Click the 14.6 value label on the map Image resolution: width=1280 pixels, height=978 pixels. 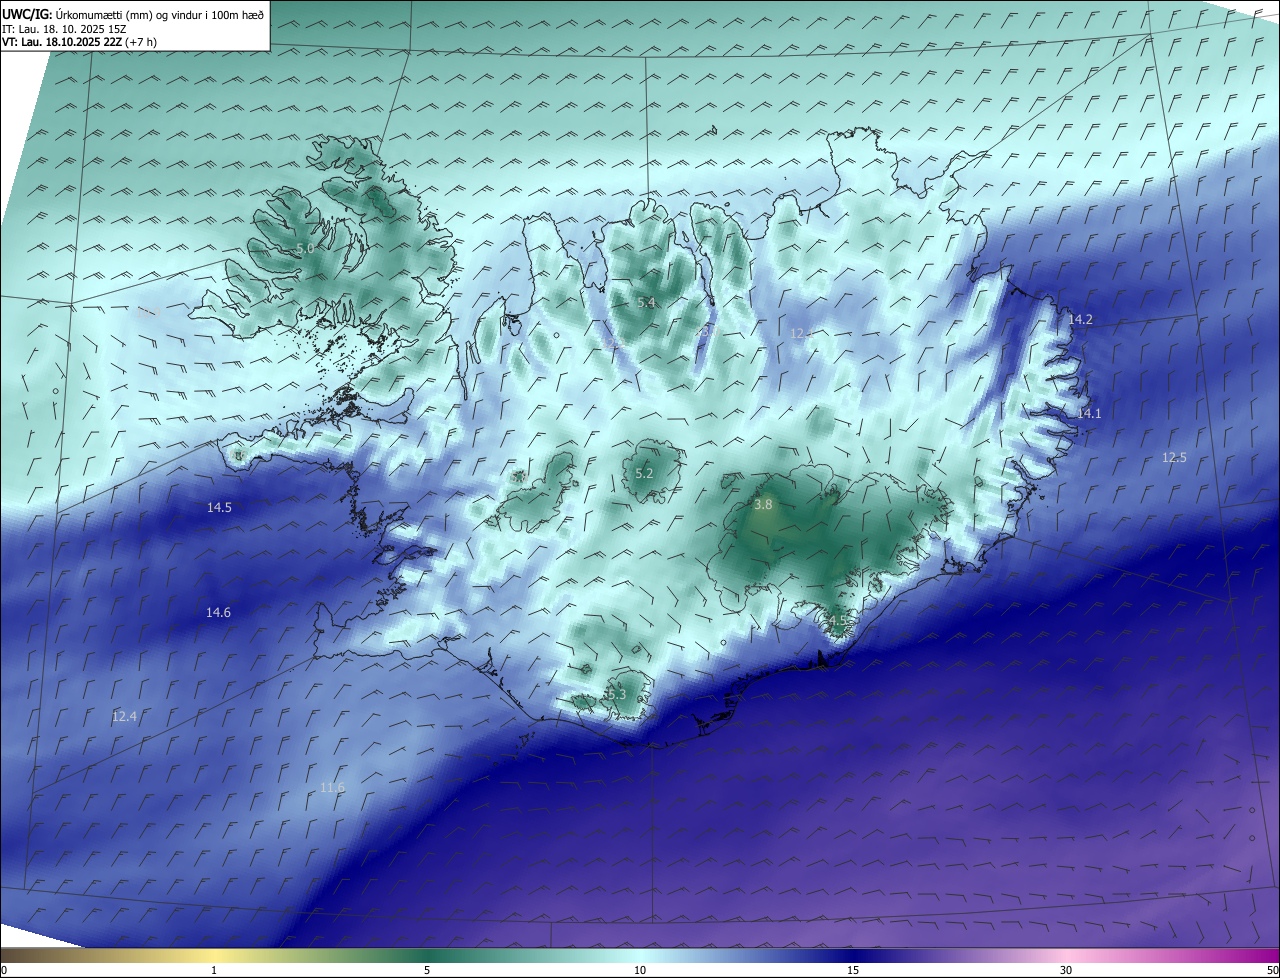coord(218,613)
